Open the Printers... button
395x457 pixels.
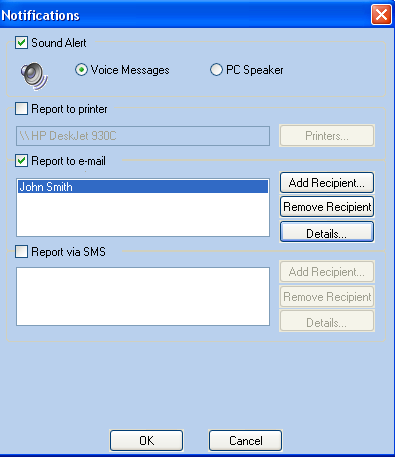tap(327, 136)
